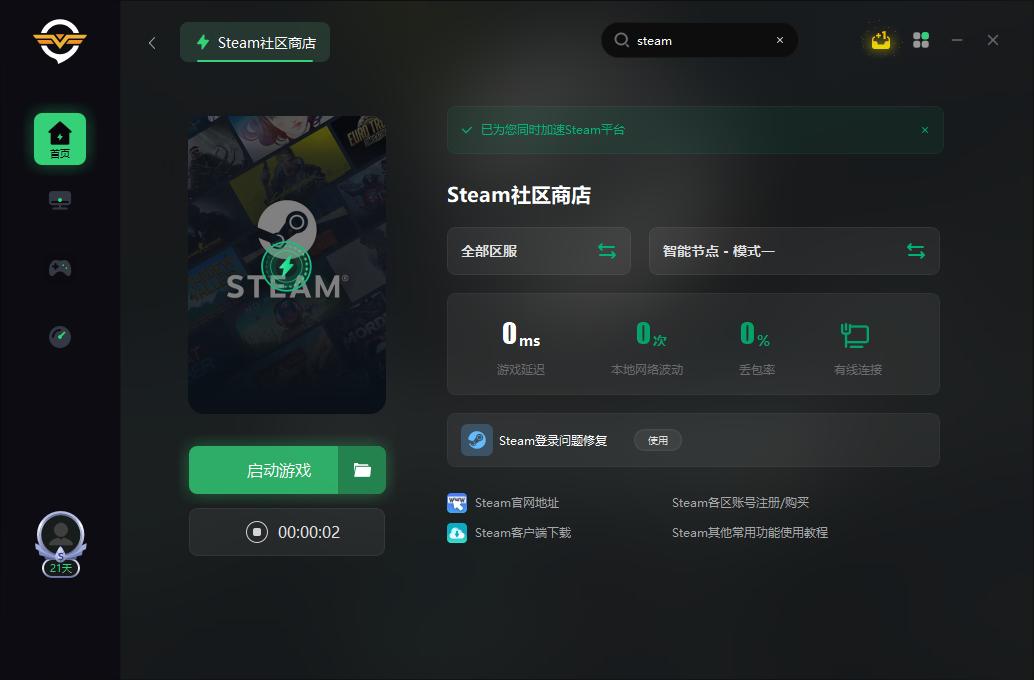
Task: Click the 有线连接 network icon
Action: [855, 337]
